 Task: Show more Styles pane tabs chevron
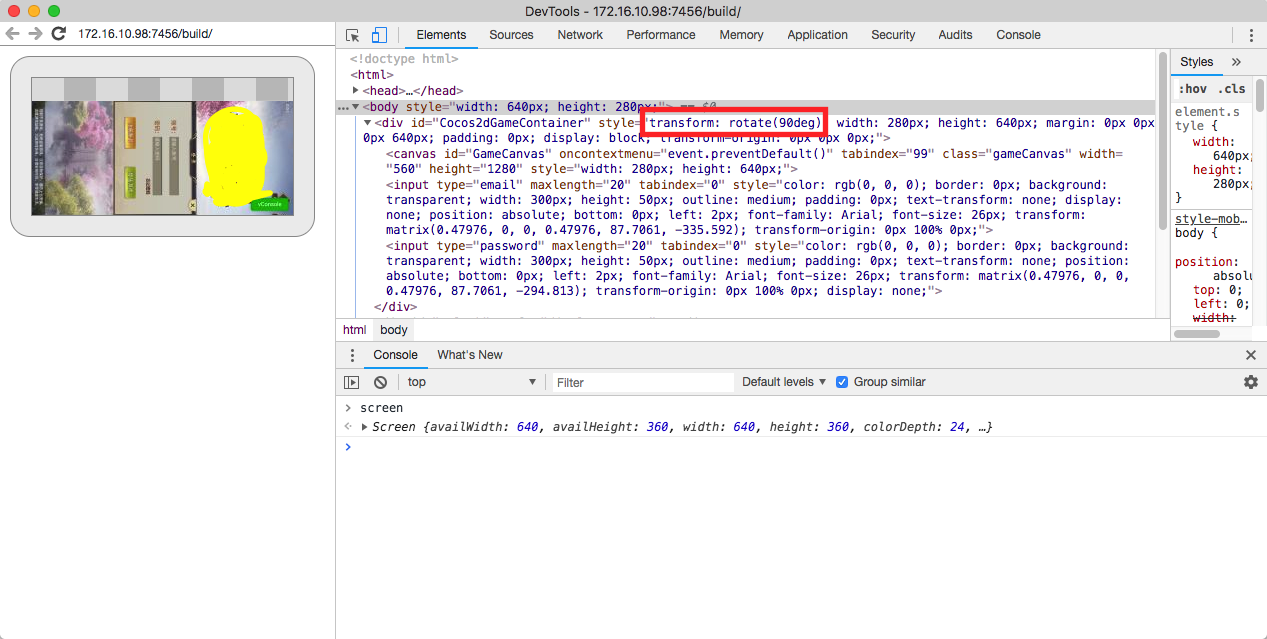(1236, 62)
